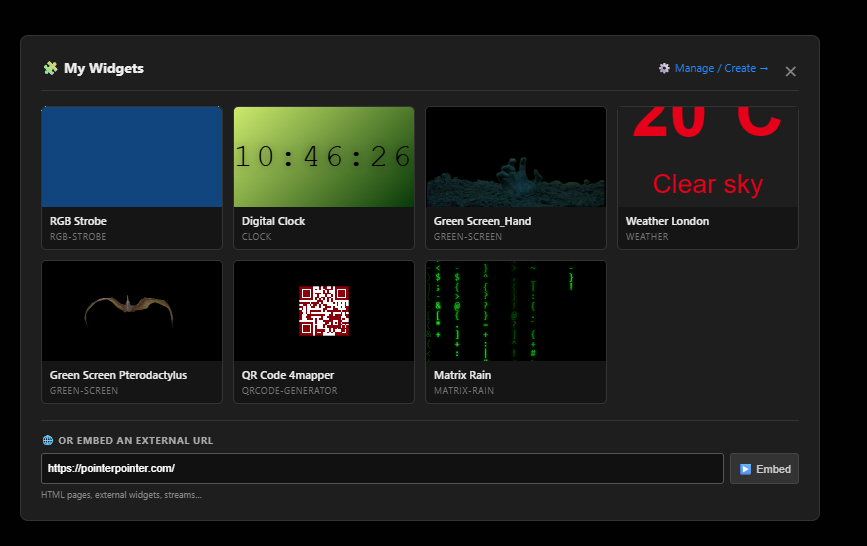Click the 'CLOCK' type label
This screenshot has width=867, height=546.
click(257, 237)
